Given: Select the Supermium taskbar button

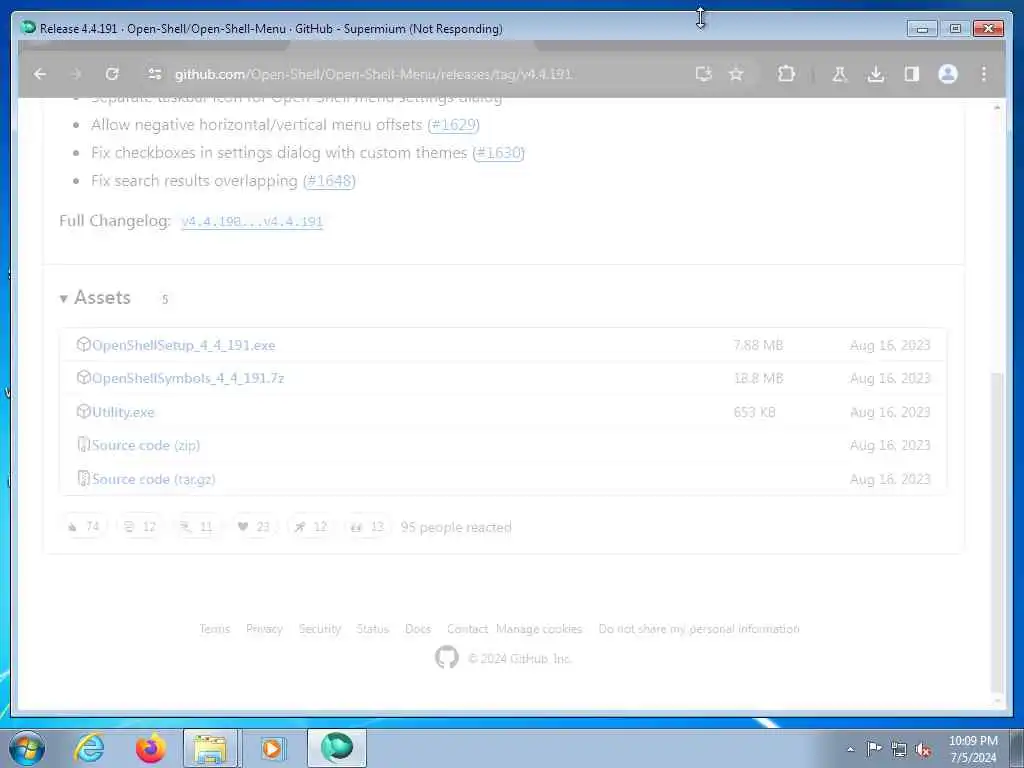Looking at the screenshot, I should [x=337, y=748].
